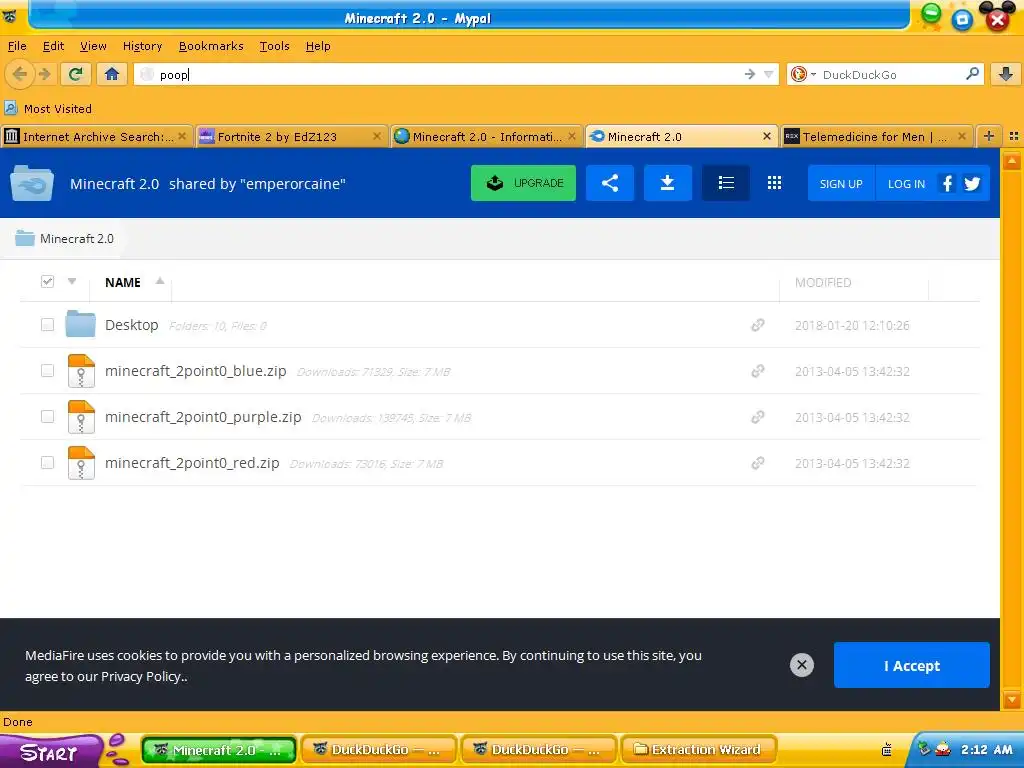Click the zip file icon for the blue zip
Viewport: 1024px width, 768px height.
[81, 371]
